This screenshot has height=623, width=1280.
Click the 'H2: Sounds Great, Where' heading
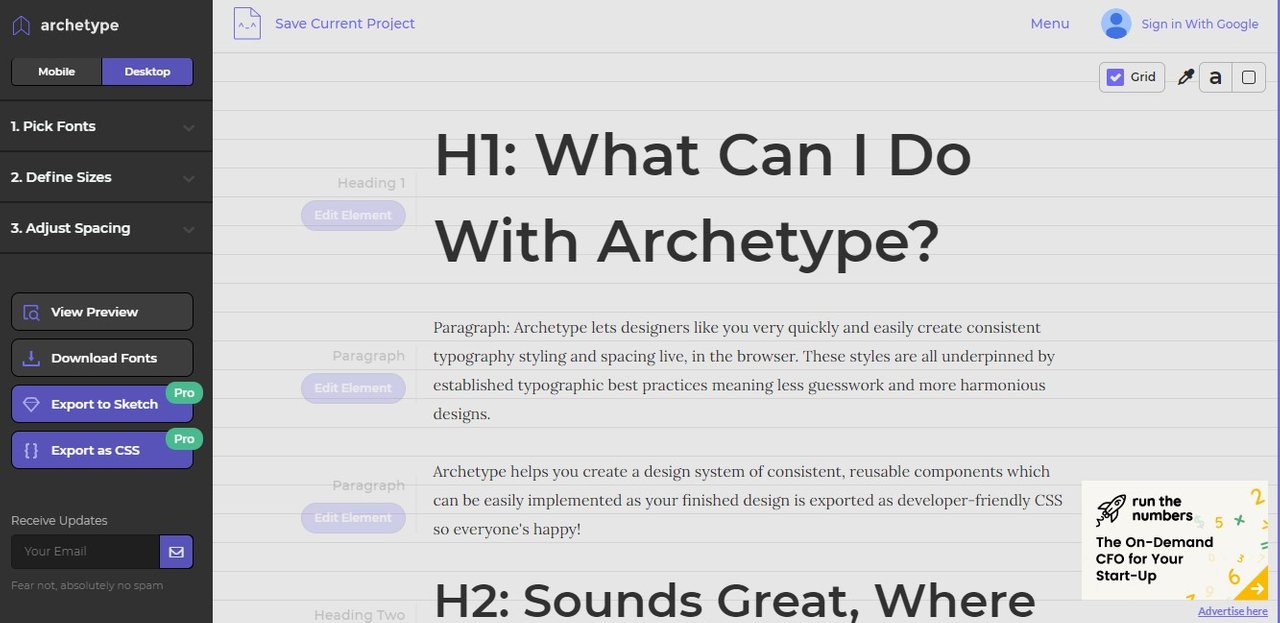tap(735, 600)
